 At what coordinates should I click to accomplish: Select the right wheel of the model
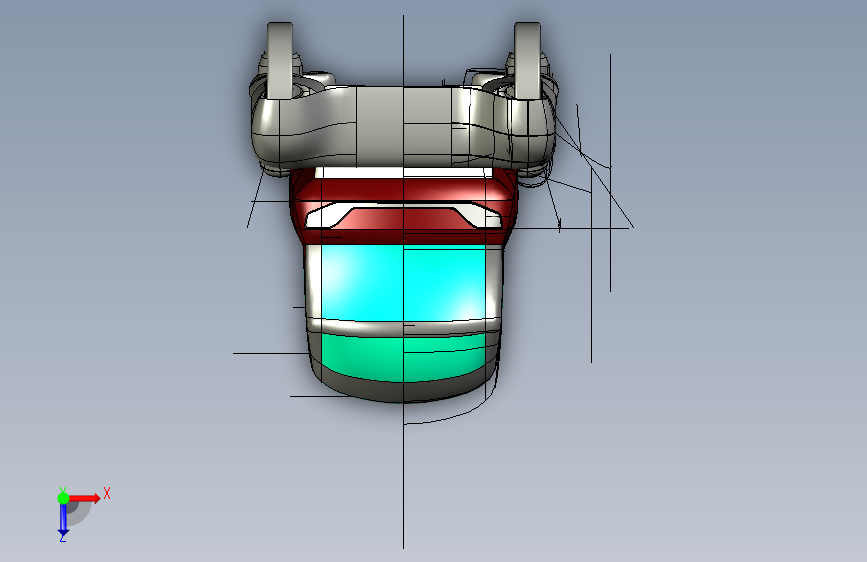pyautogui.click(x=527, y=61)
